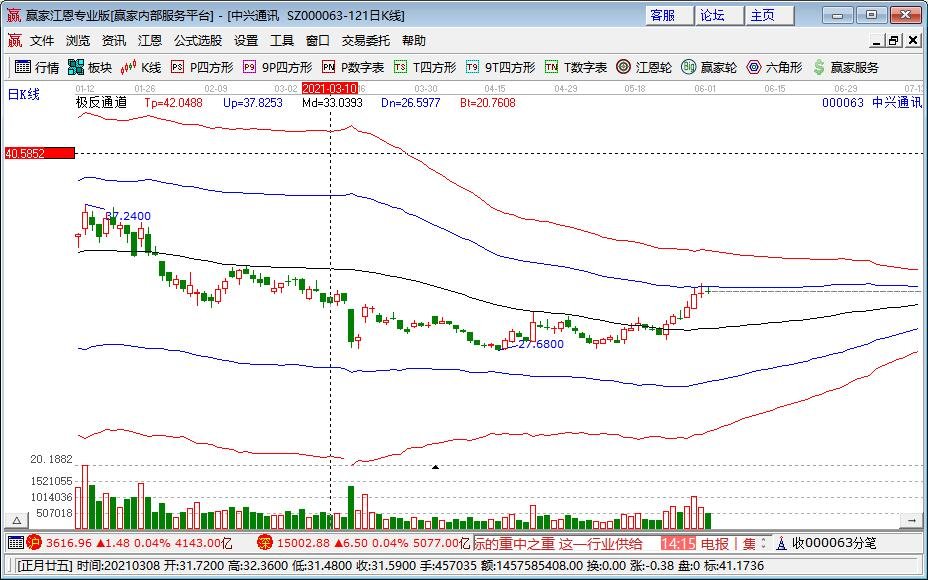Click the 主页 homepage button

(x=762, y=15)
